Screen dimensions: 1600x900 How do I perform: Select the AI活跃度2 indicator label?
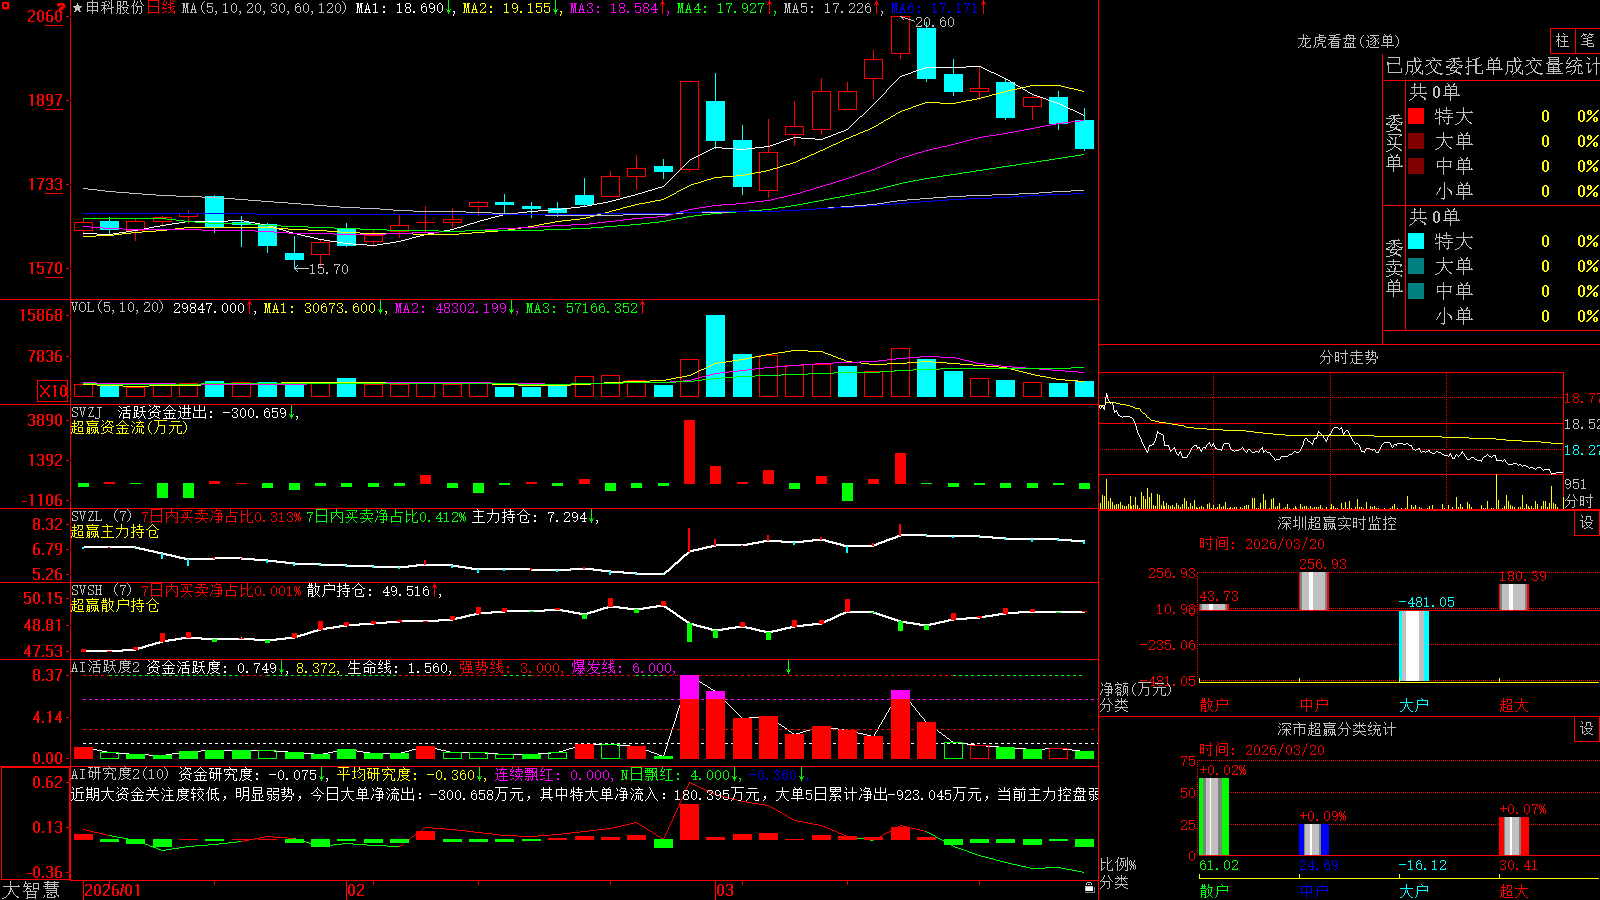pyautogui.click(x=106, y=667)
